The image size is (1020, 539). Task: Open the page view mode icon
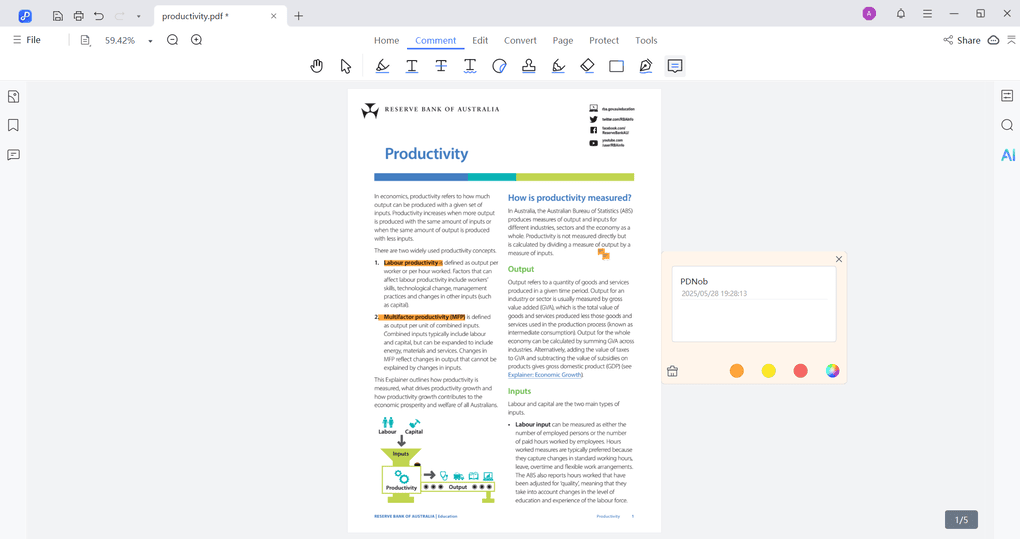coord(85,40)
